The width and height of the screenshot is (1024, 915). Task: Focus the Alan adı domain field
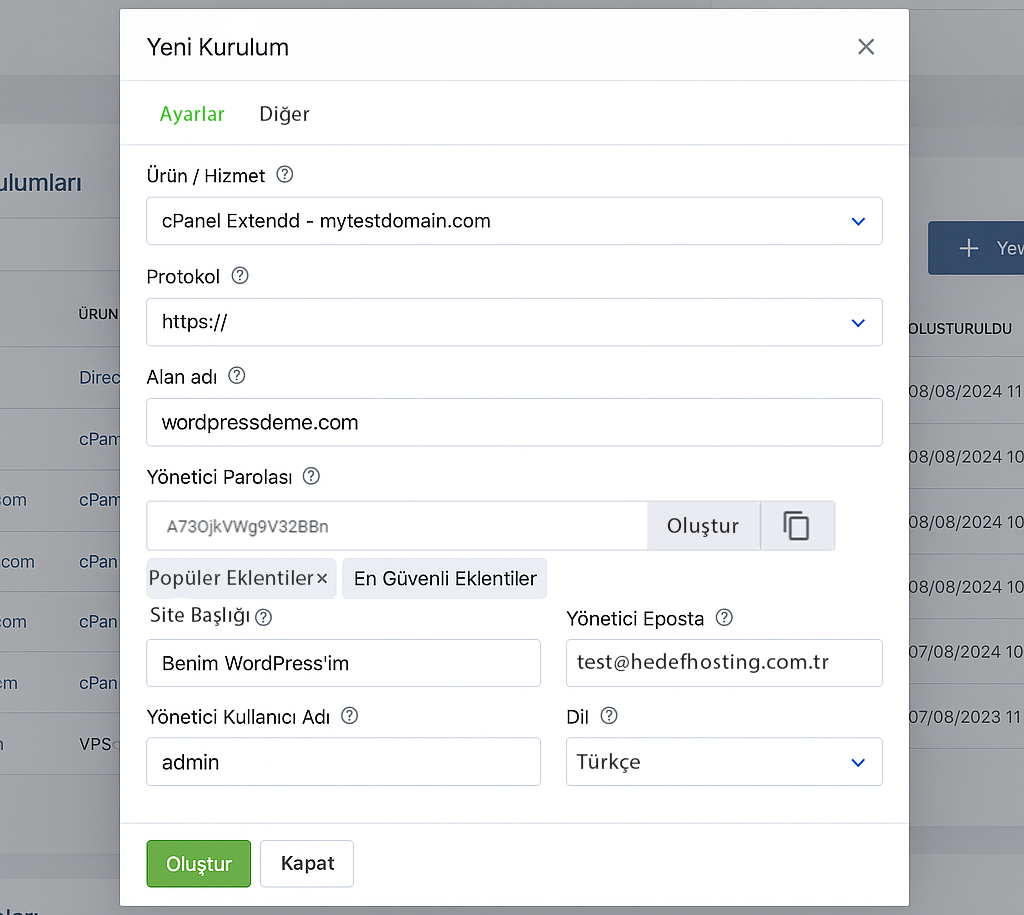coord(514,423)
